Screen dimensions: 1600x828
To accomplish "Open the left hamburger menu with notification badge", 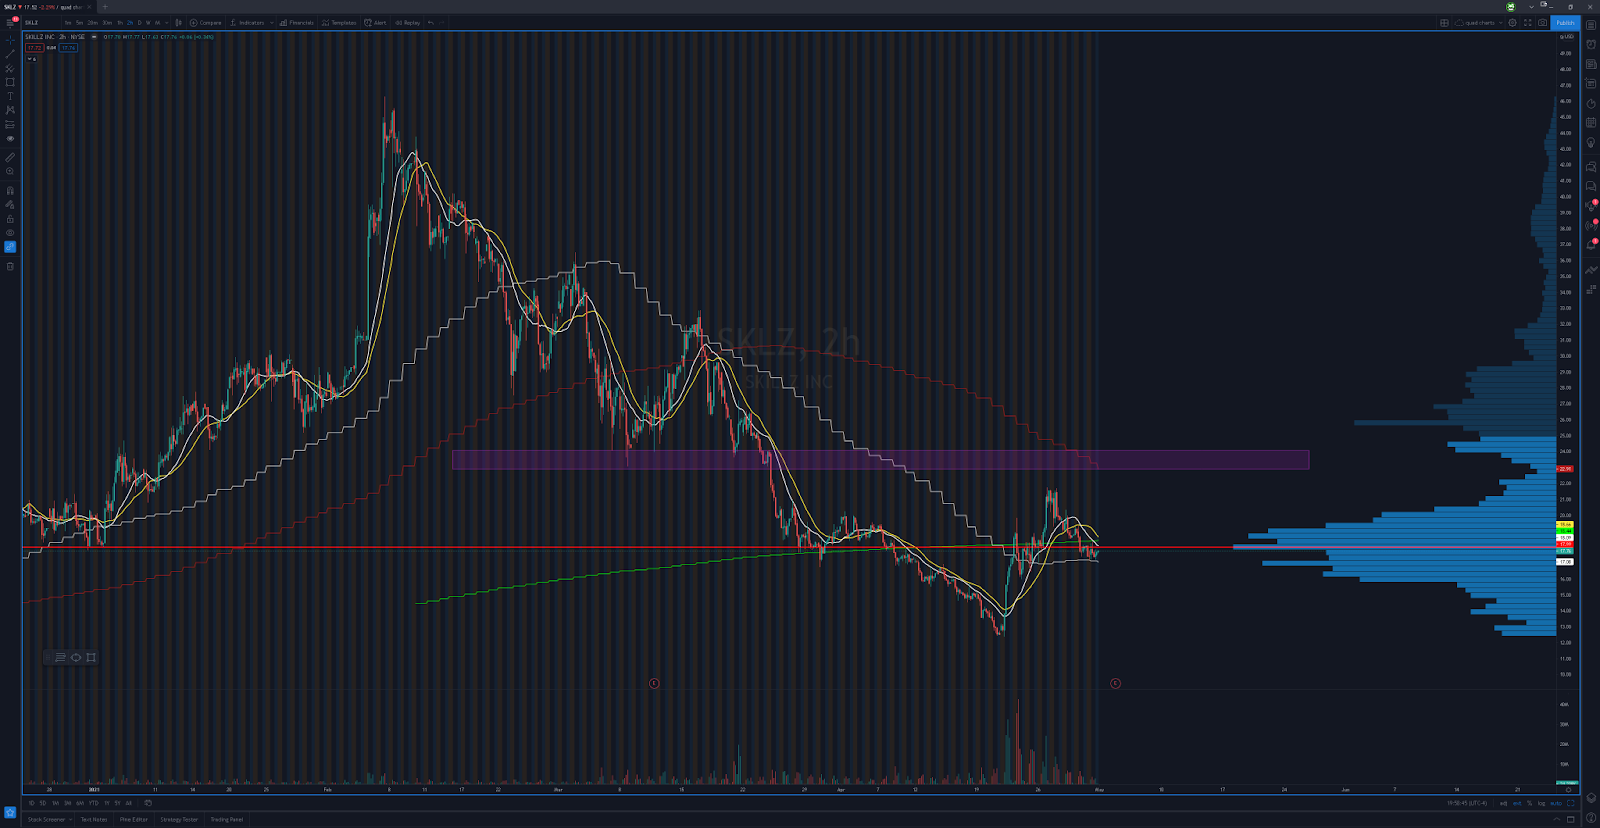I will click(x=11, y=22).
